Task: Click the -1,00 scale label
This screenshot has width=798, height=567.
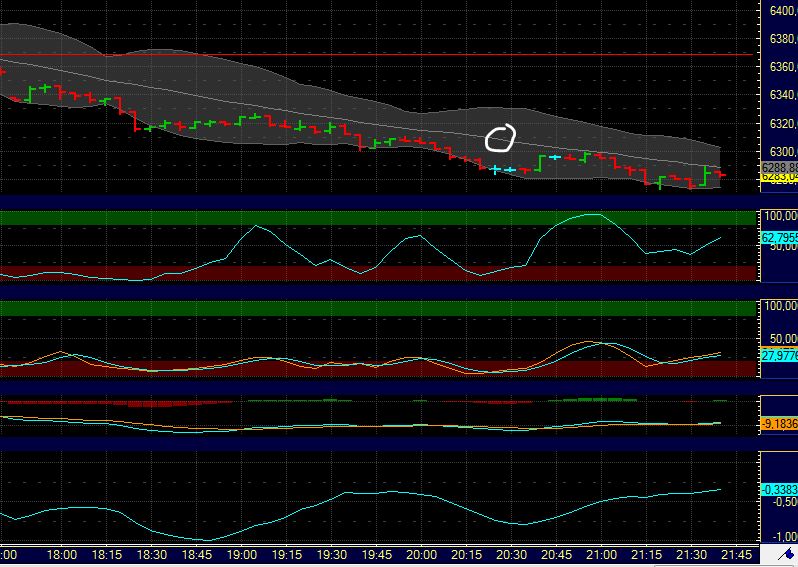Action: point(784,536)
